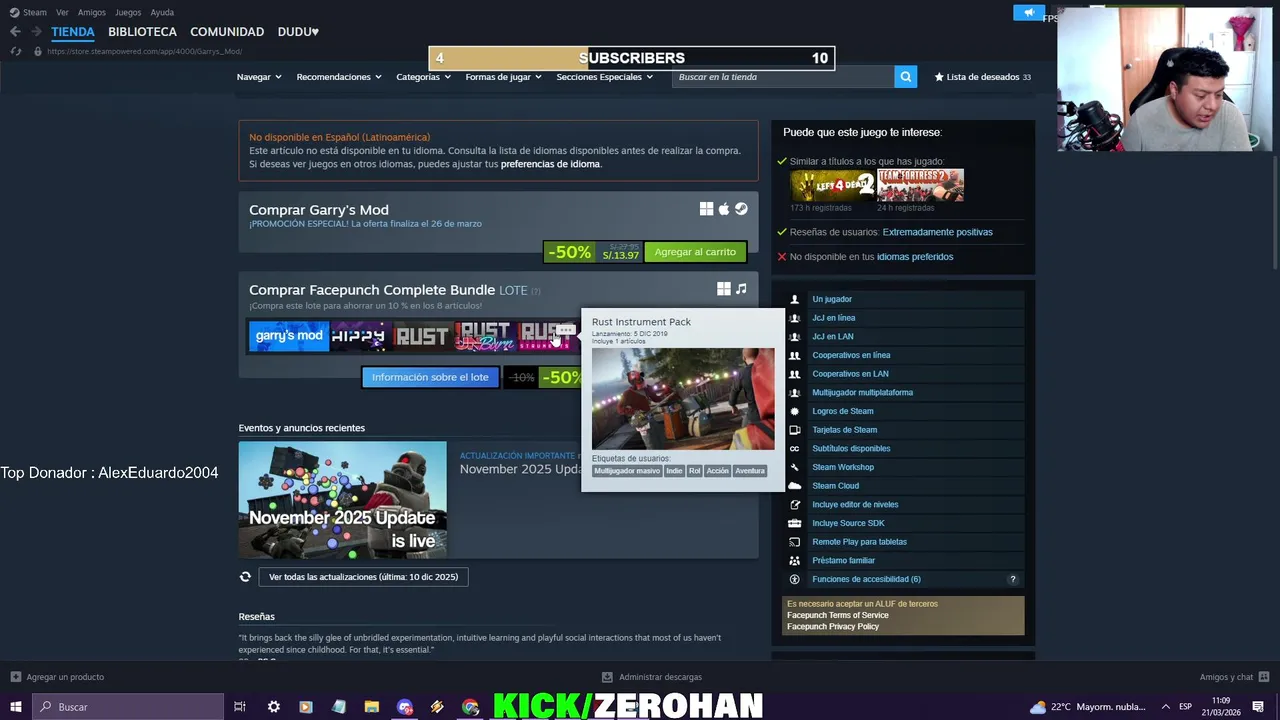Click the Incluye editor de niveles icon
Viewport: 1280px width, 720px height.
(x=795, y=505)
